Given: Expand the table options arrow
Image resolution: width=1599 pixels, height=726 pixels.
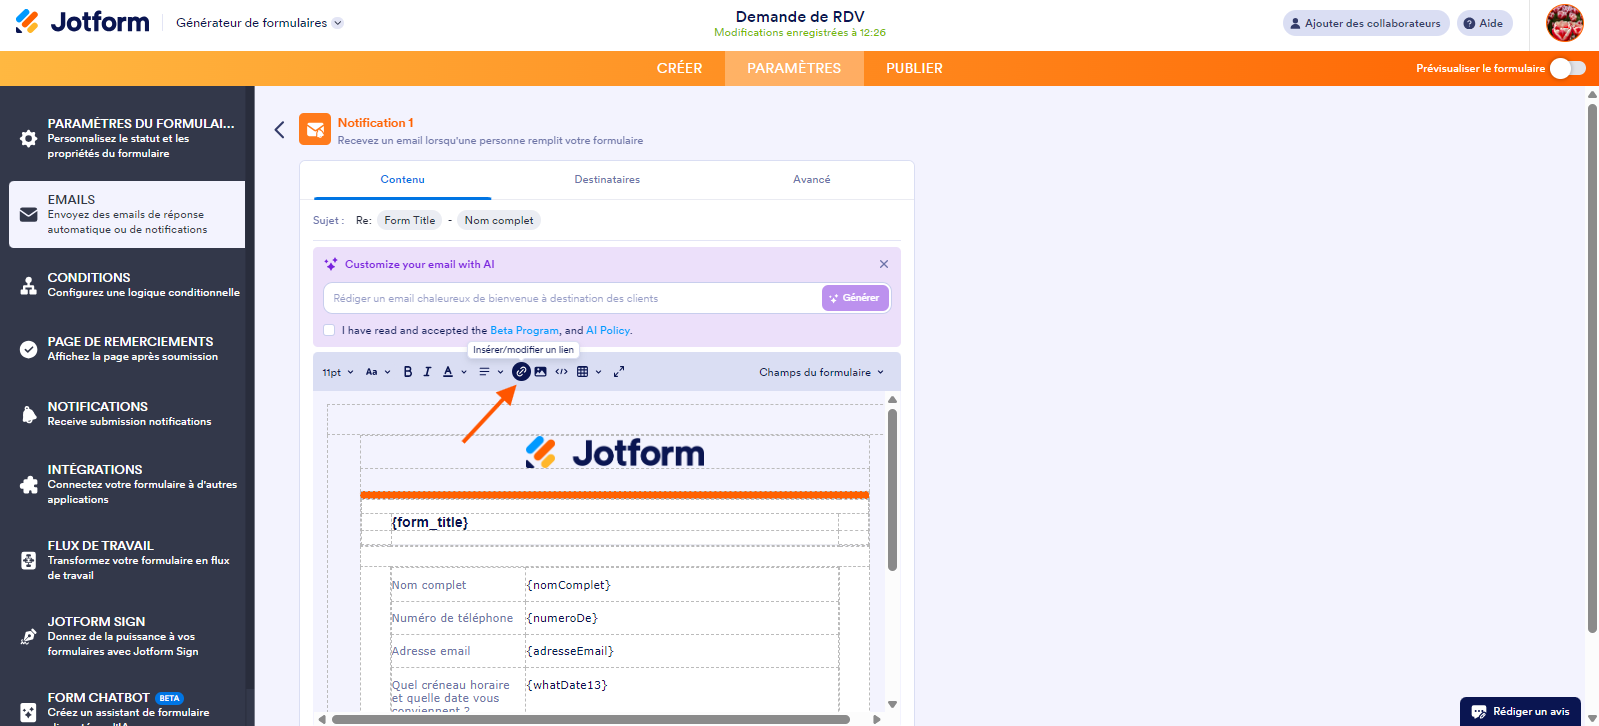Looking at the screenshot, I should (x=599, y=372).
